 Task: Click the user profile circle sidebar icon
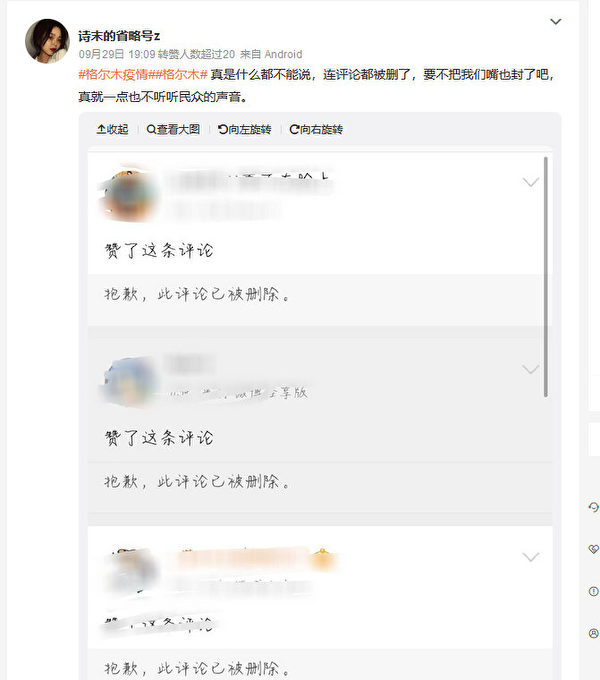593,633
